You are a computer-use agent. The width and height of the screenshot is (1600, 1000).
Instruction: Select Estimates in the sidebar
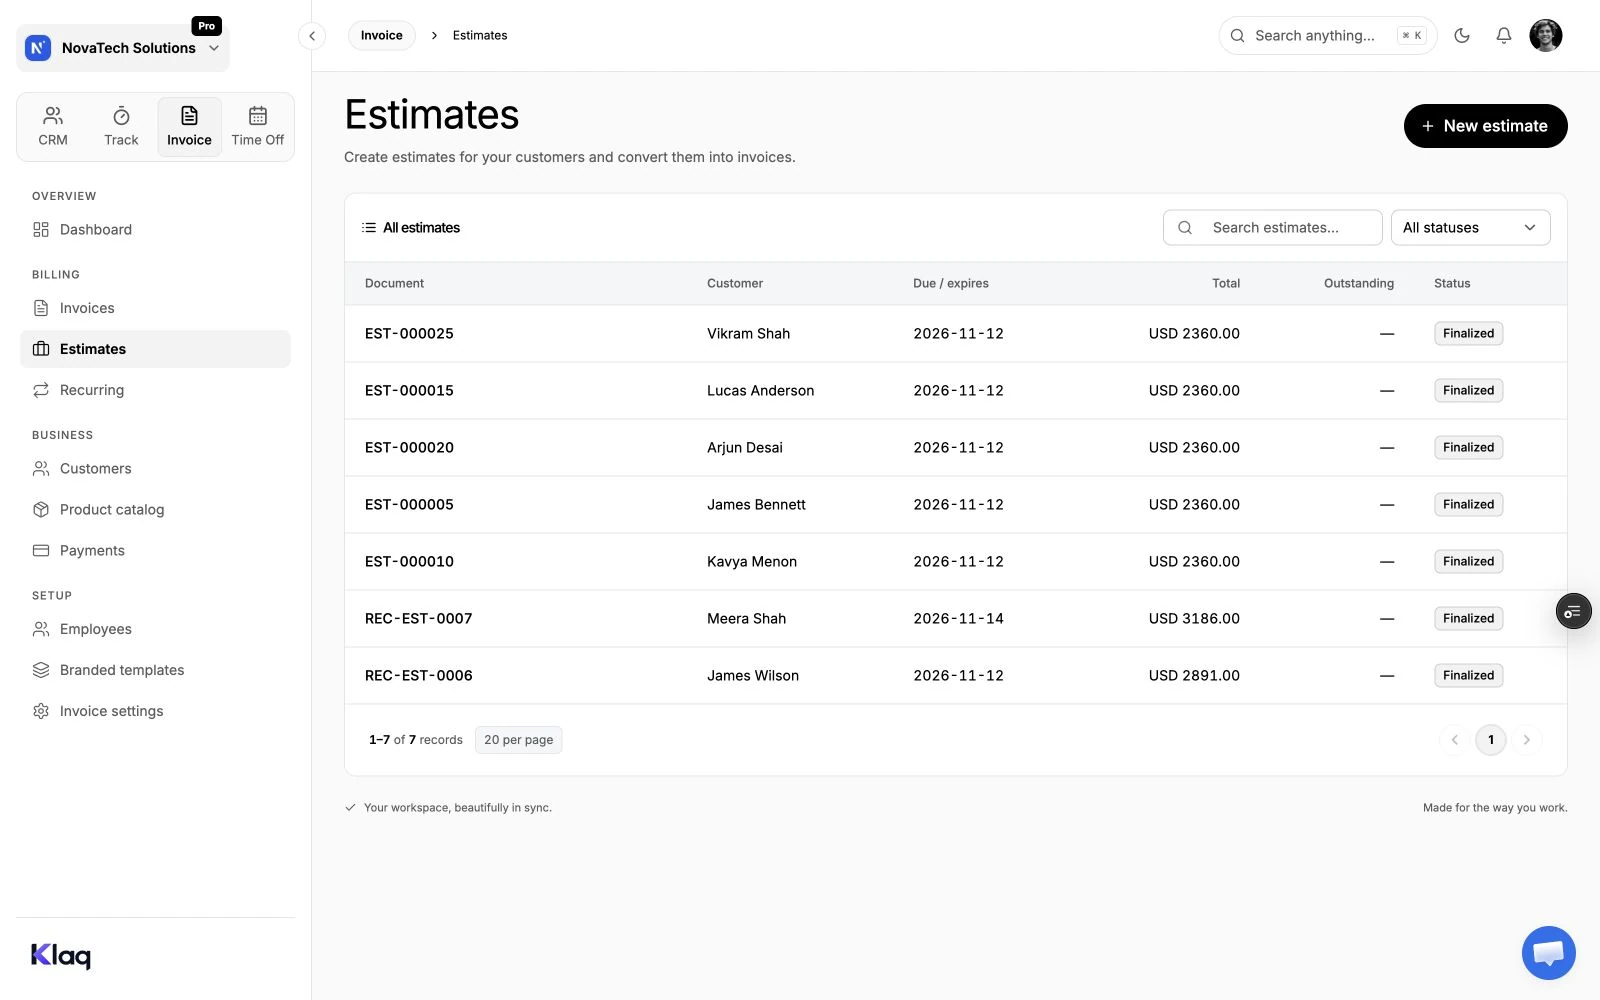(155, 349)
